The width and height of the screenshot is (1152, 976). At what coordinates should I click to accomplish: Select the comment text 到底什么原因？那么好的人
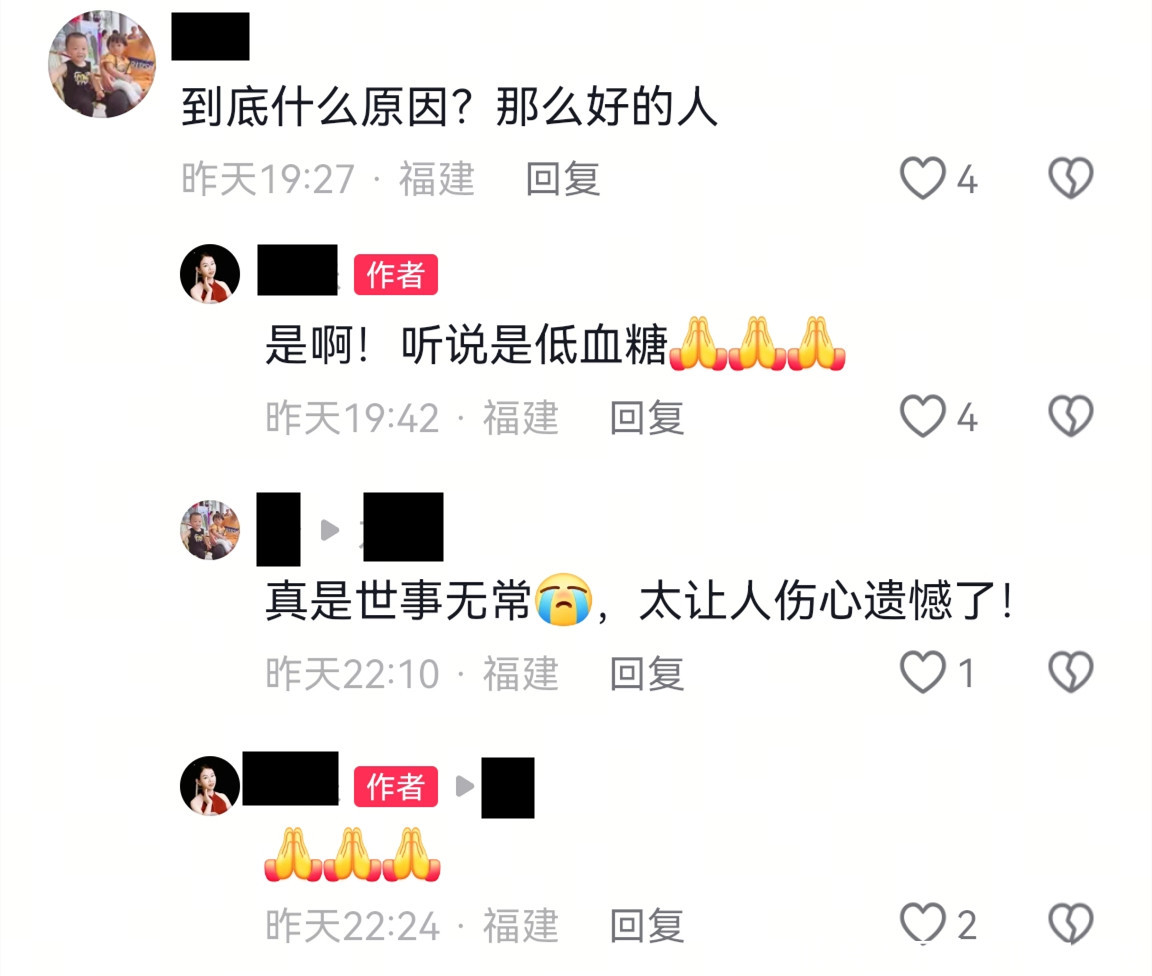pyautogui.click(x=449, y=107)
